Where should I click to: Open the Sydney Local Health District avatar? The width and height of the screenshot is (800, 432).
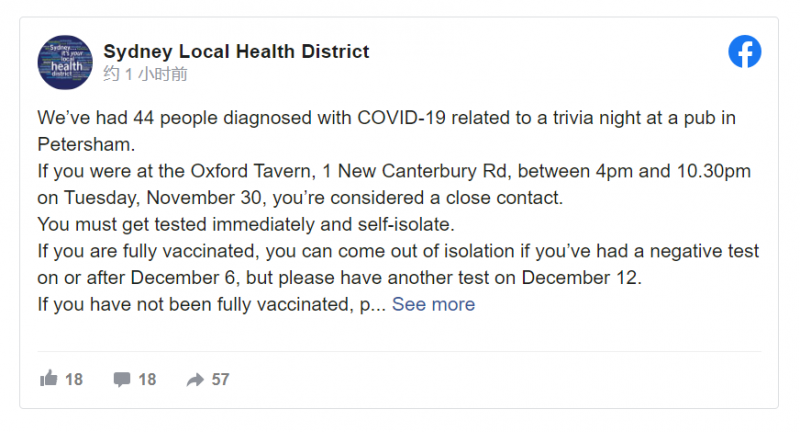pyautogui.click(x=65, y=62)
